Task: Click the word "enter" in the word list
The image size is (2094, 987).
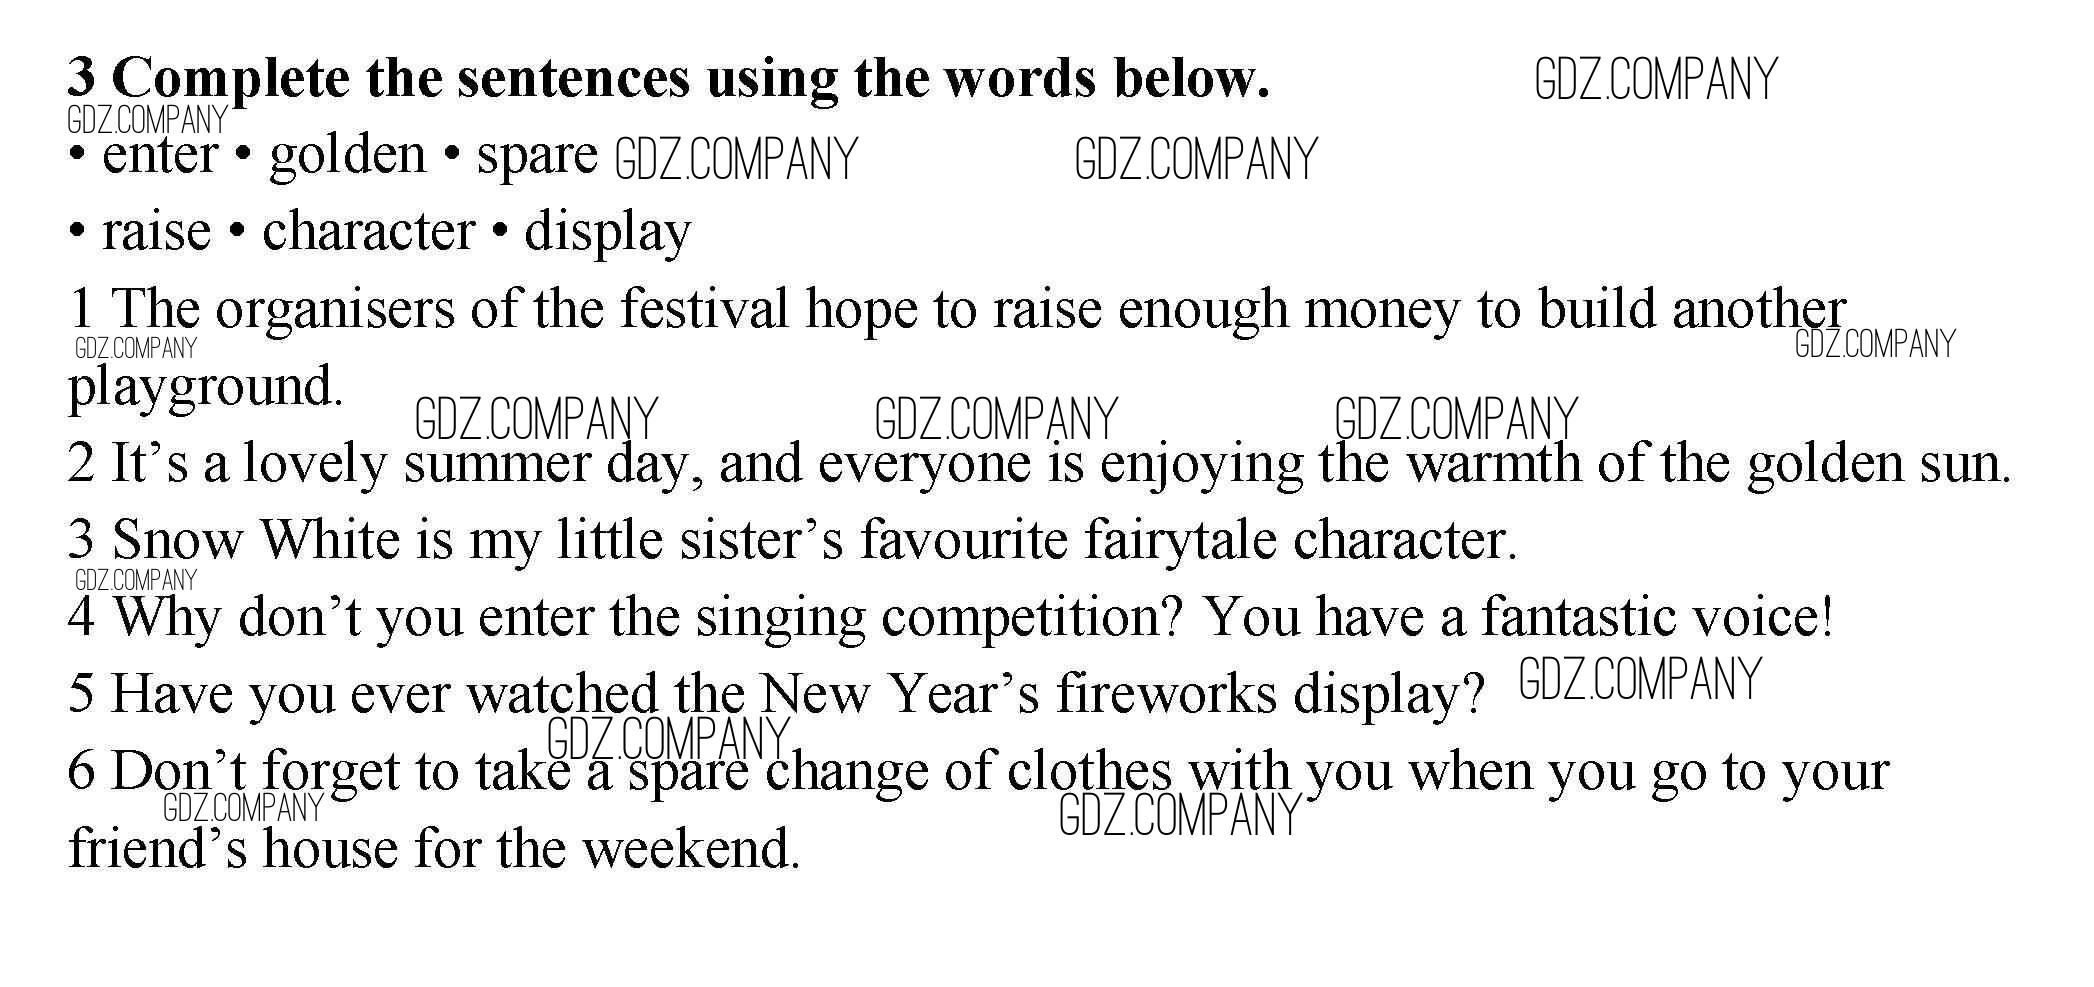Action: pyautogui.click(x=159, y=155)
